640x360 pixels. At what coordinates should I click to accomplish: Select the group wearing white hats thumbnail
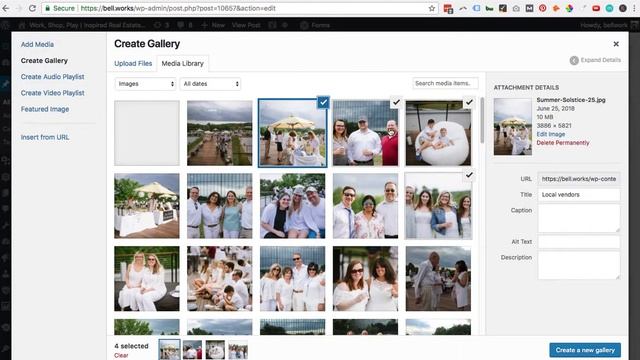(x=292, y=206)
